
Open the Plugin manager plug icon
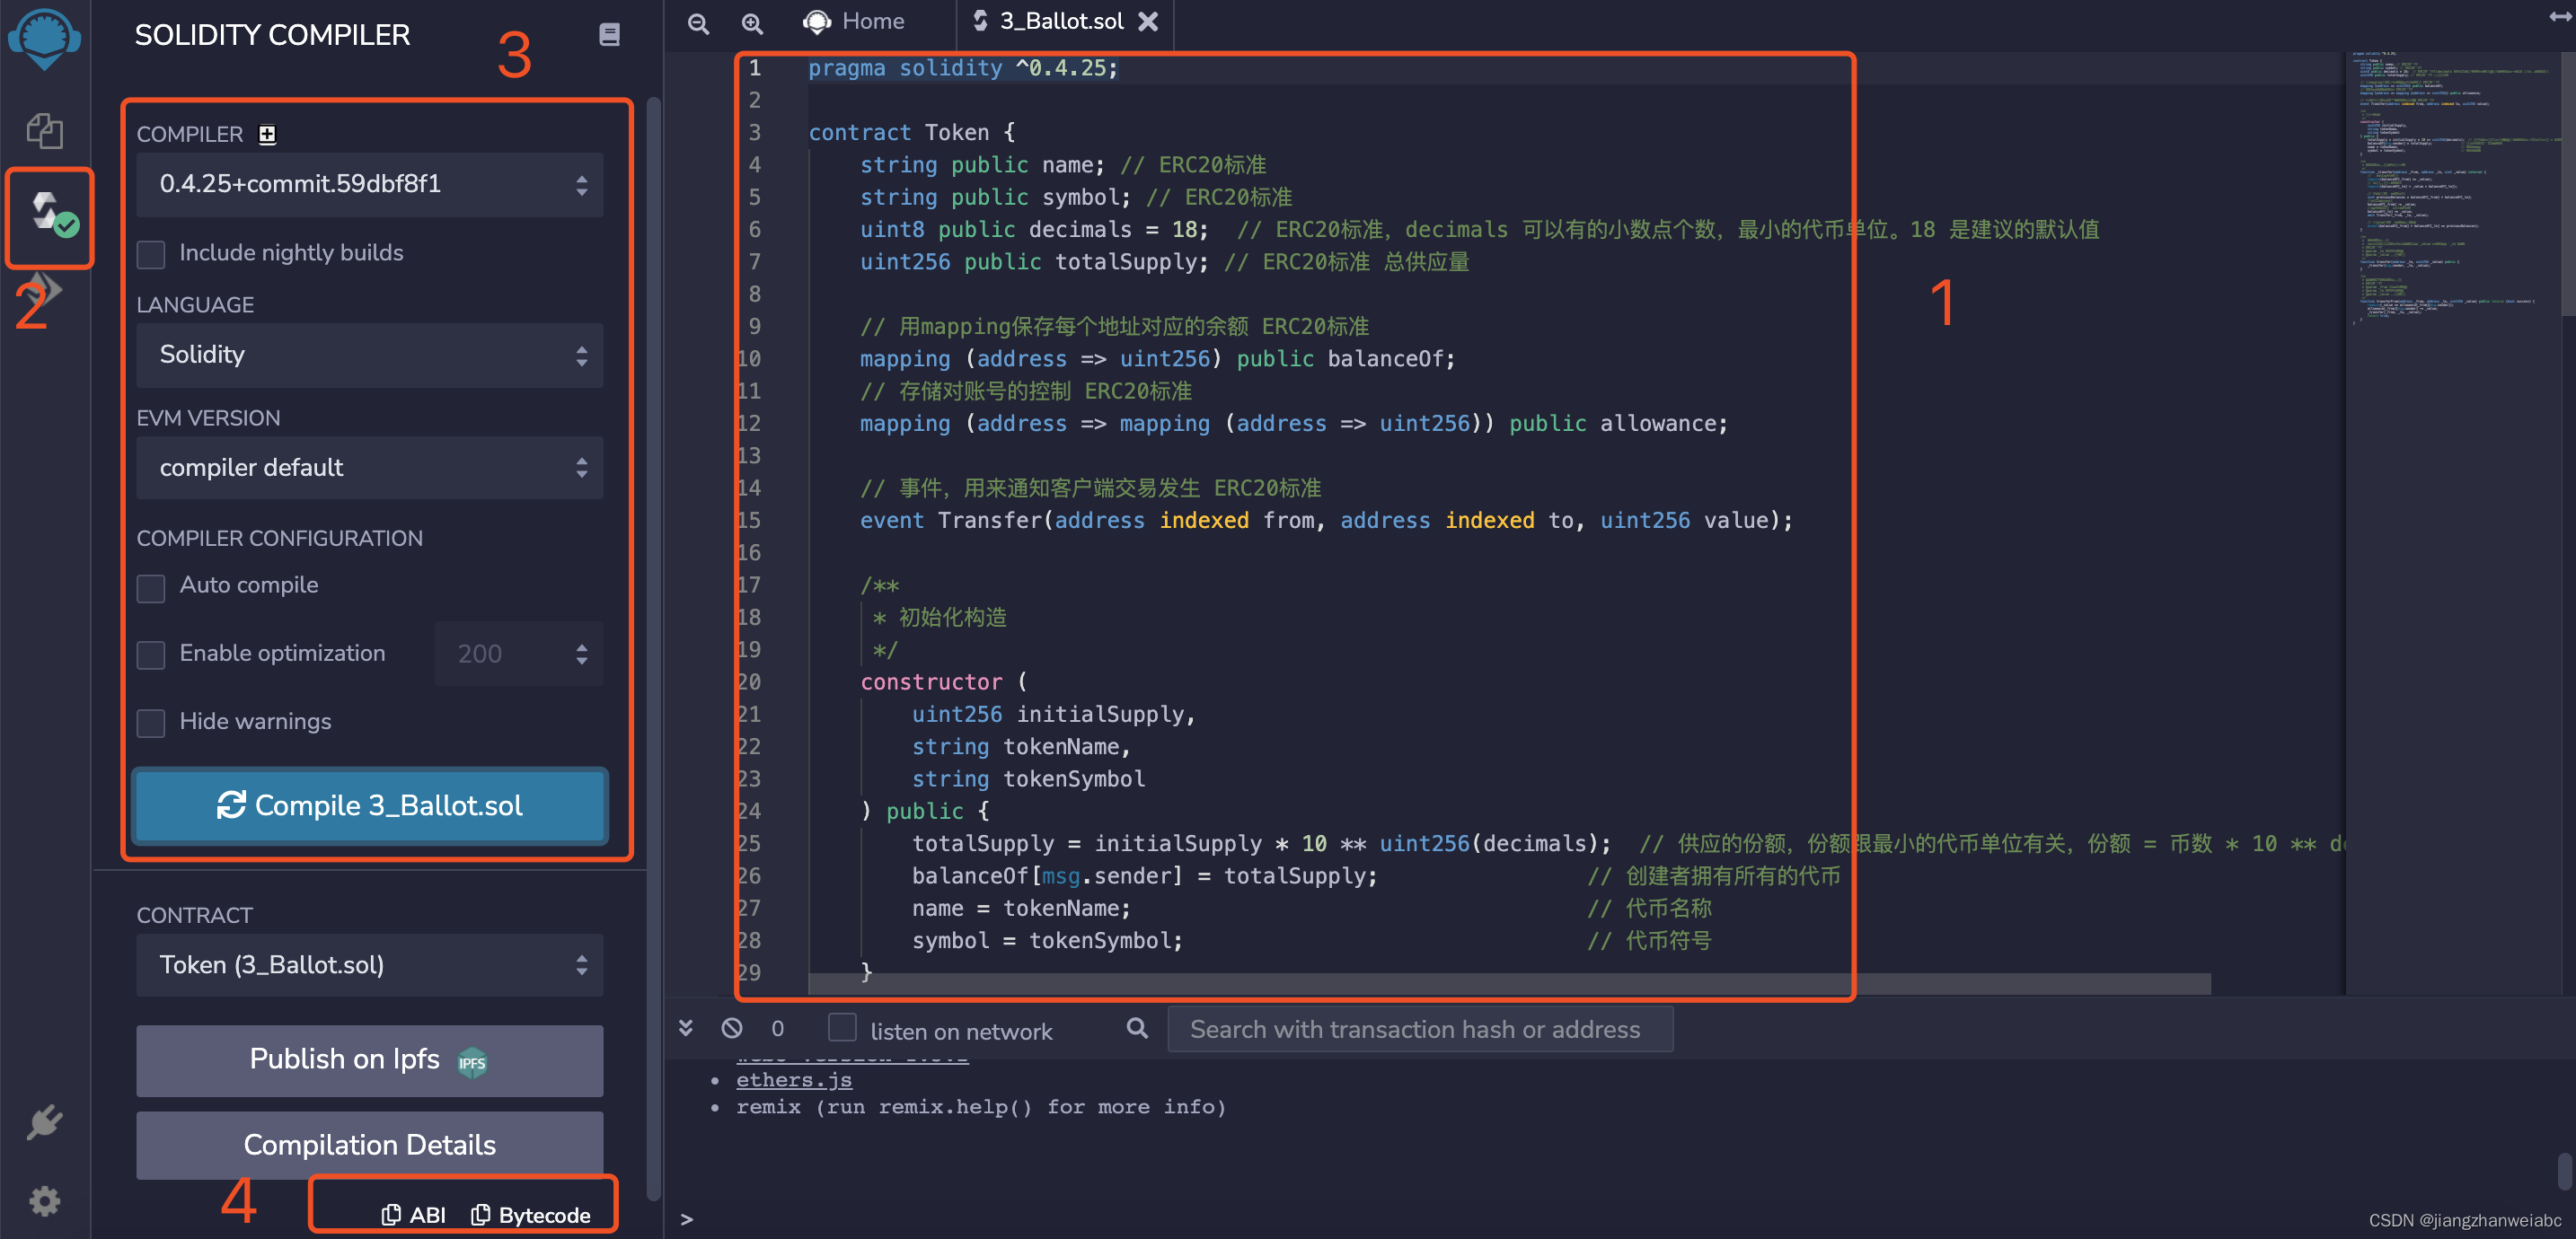point(44,1121)
